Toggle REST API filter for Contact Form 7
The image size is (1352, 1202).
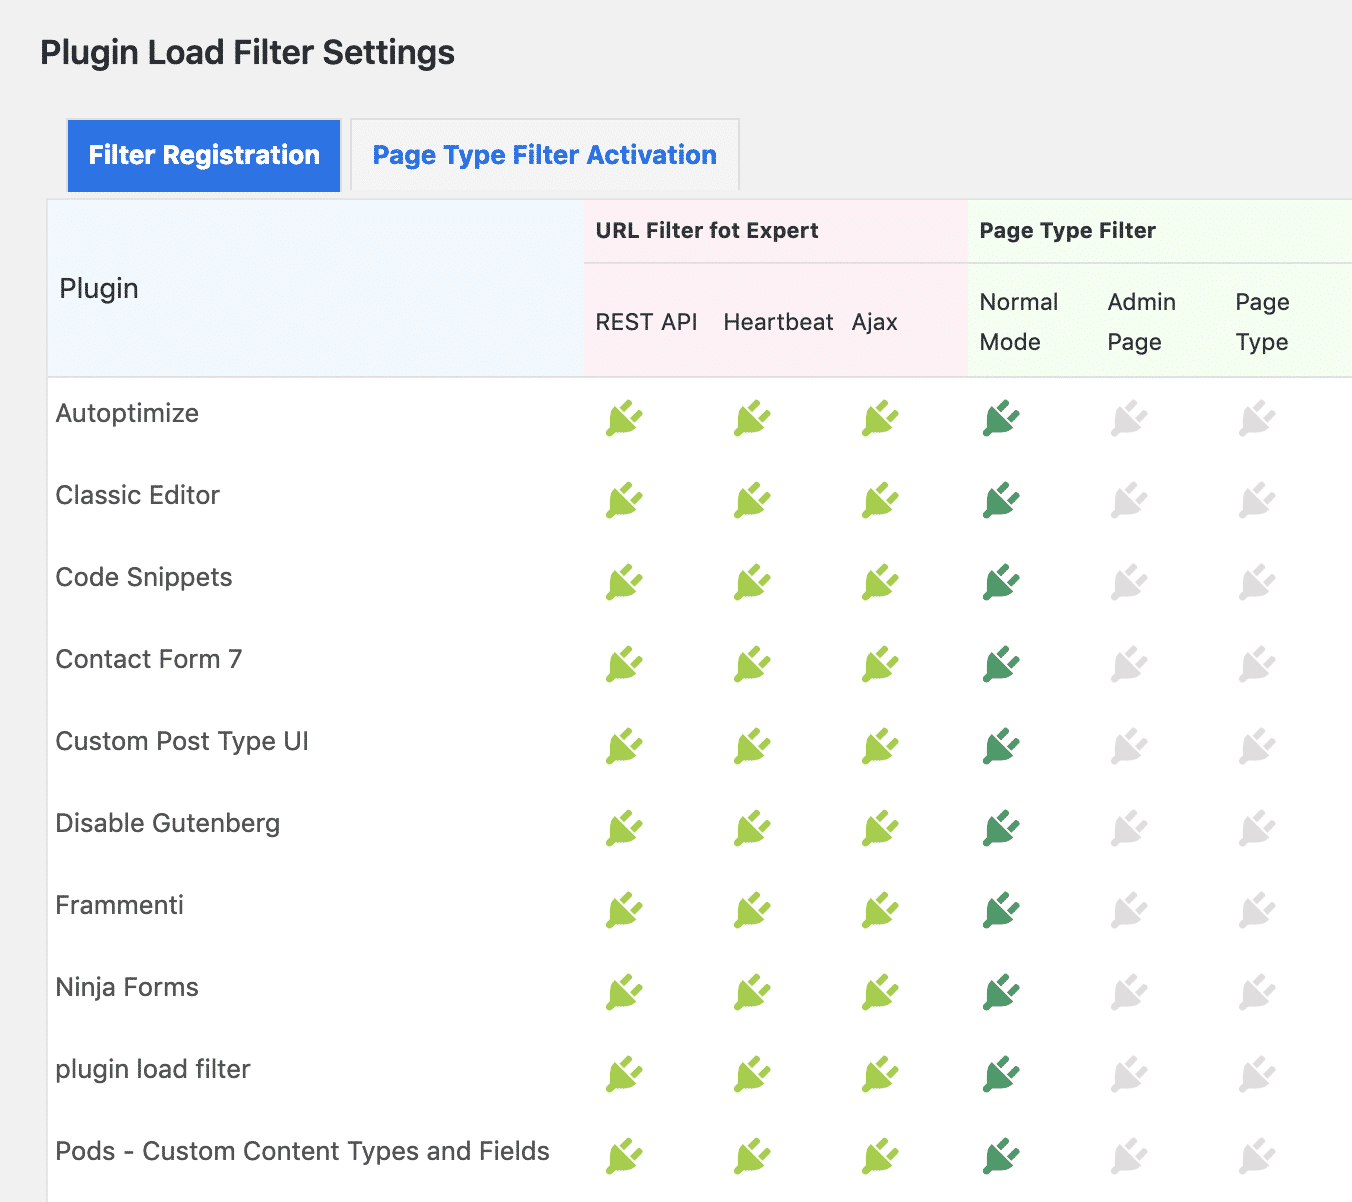coord(623,664)
